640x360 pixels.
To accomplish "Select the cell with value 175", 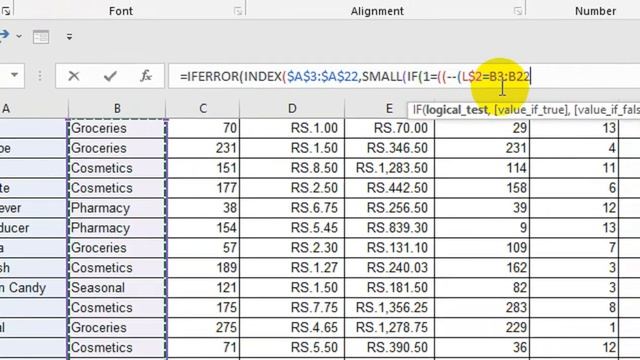I will pyautogui.click(x=203, y=308).
